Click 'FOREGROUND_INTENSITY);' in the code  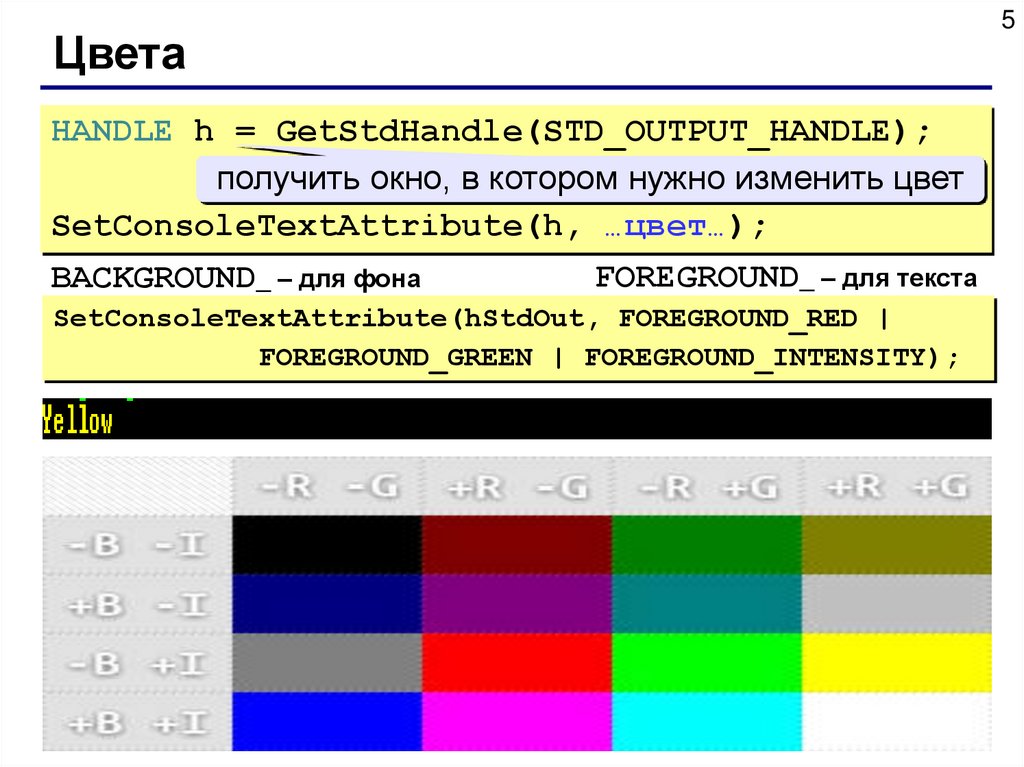point(771,358)
